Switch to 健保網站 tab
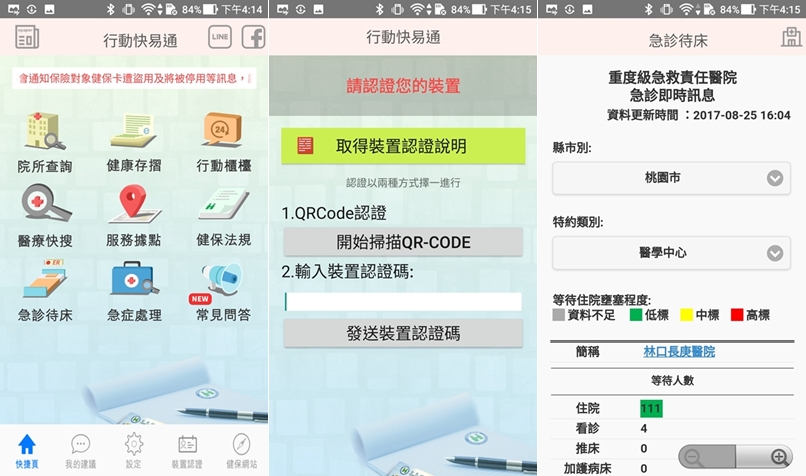 [x=241, y=451]
